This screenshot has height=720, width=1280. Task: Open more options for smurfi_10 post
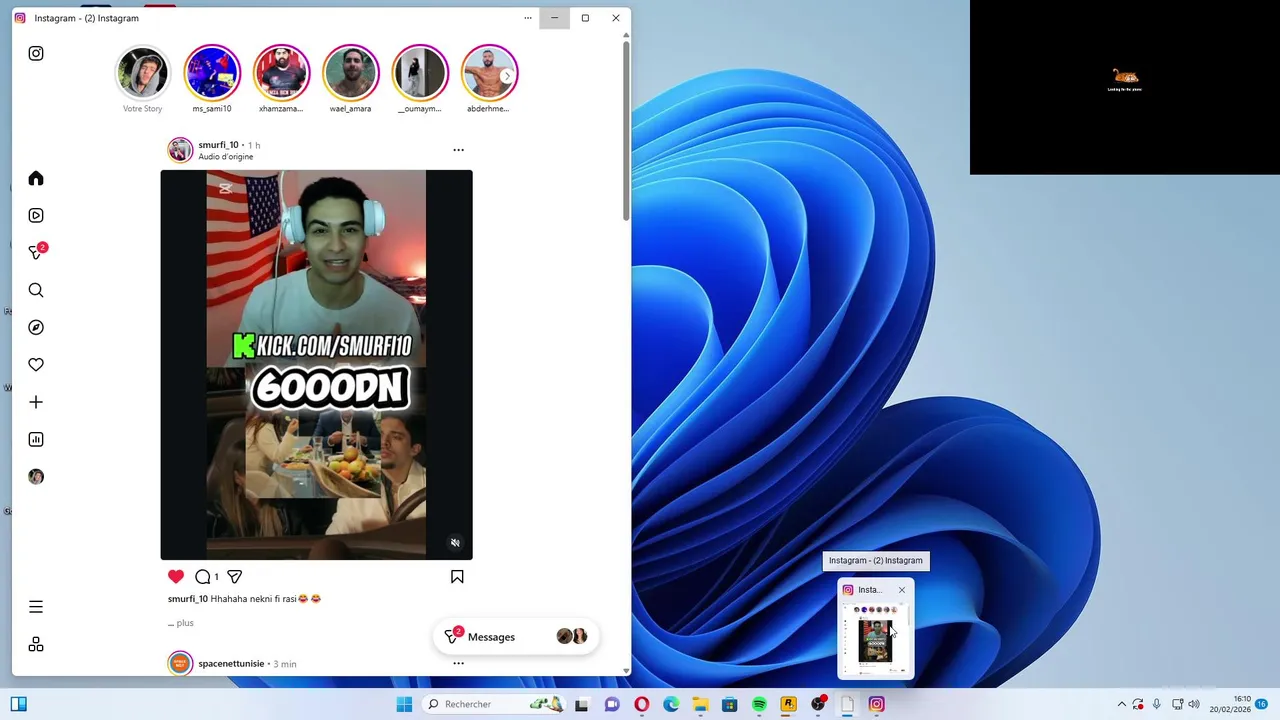[x=458, y=150]
